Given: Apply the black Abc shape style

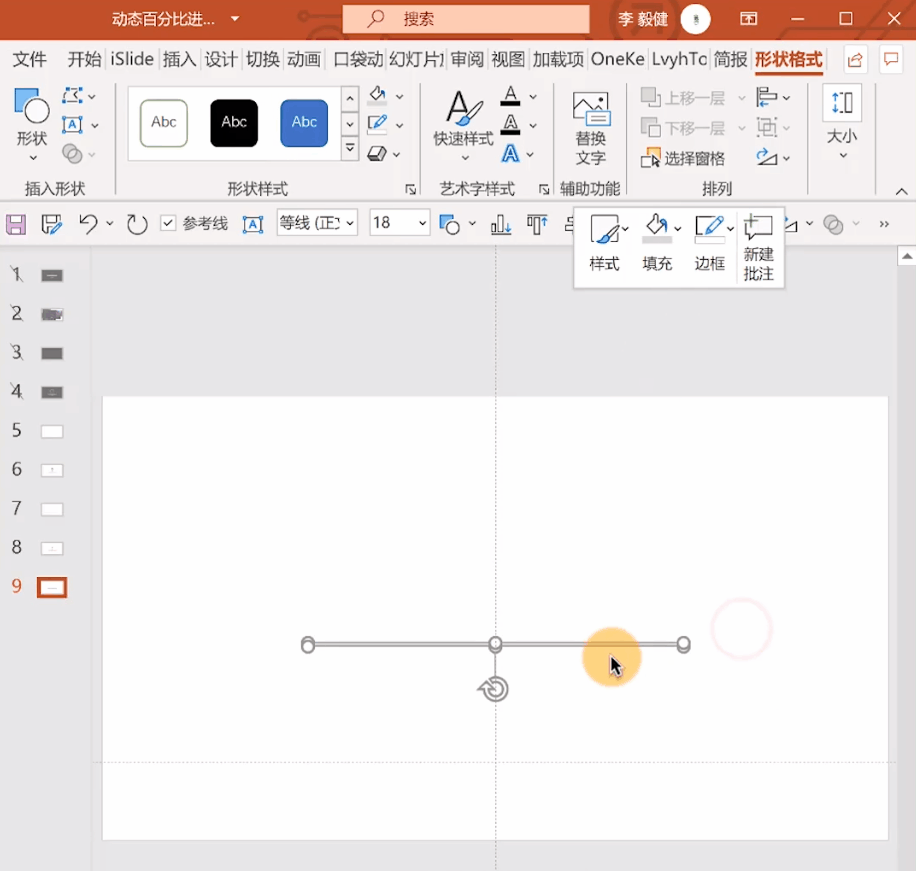Looking at the screenshot, I should (x=234, y=123).
